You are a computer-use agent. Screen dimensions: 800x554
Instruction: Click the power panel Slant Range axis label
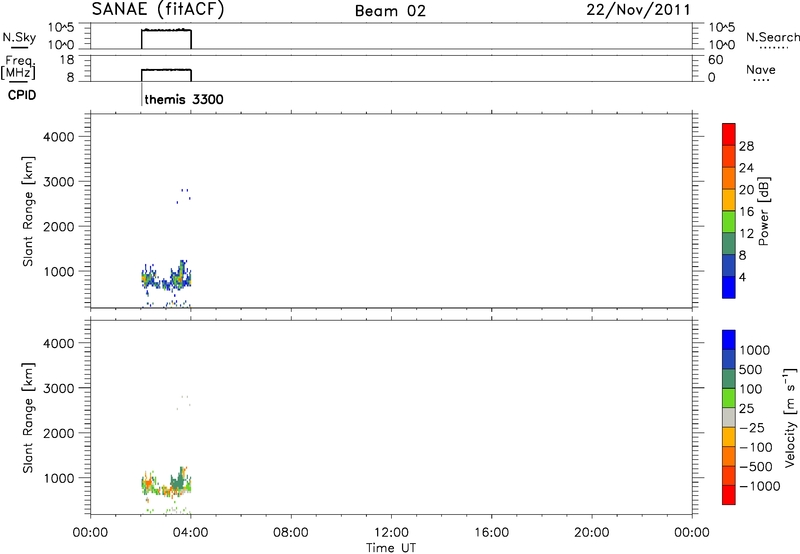click(28, 211)
